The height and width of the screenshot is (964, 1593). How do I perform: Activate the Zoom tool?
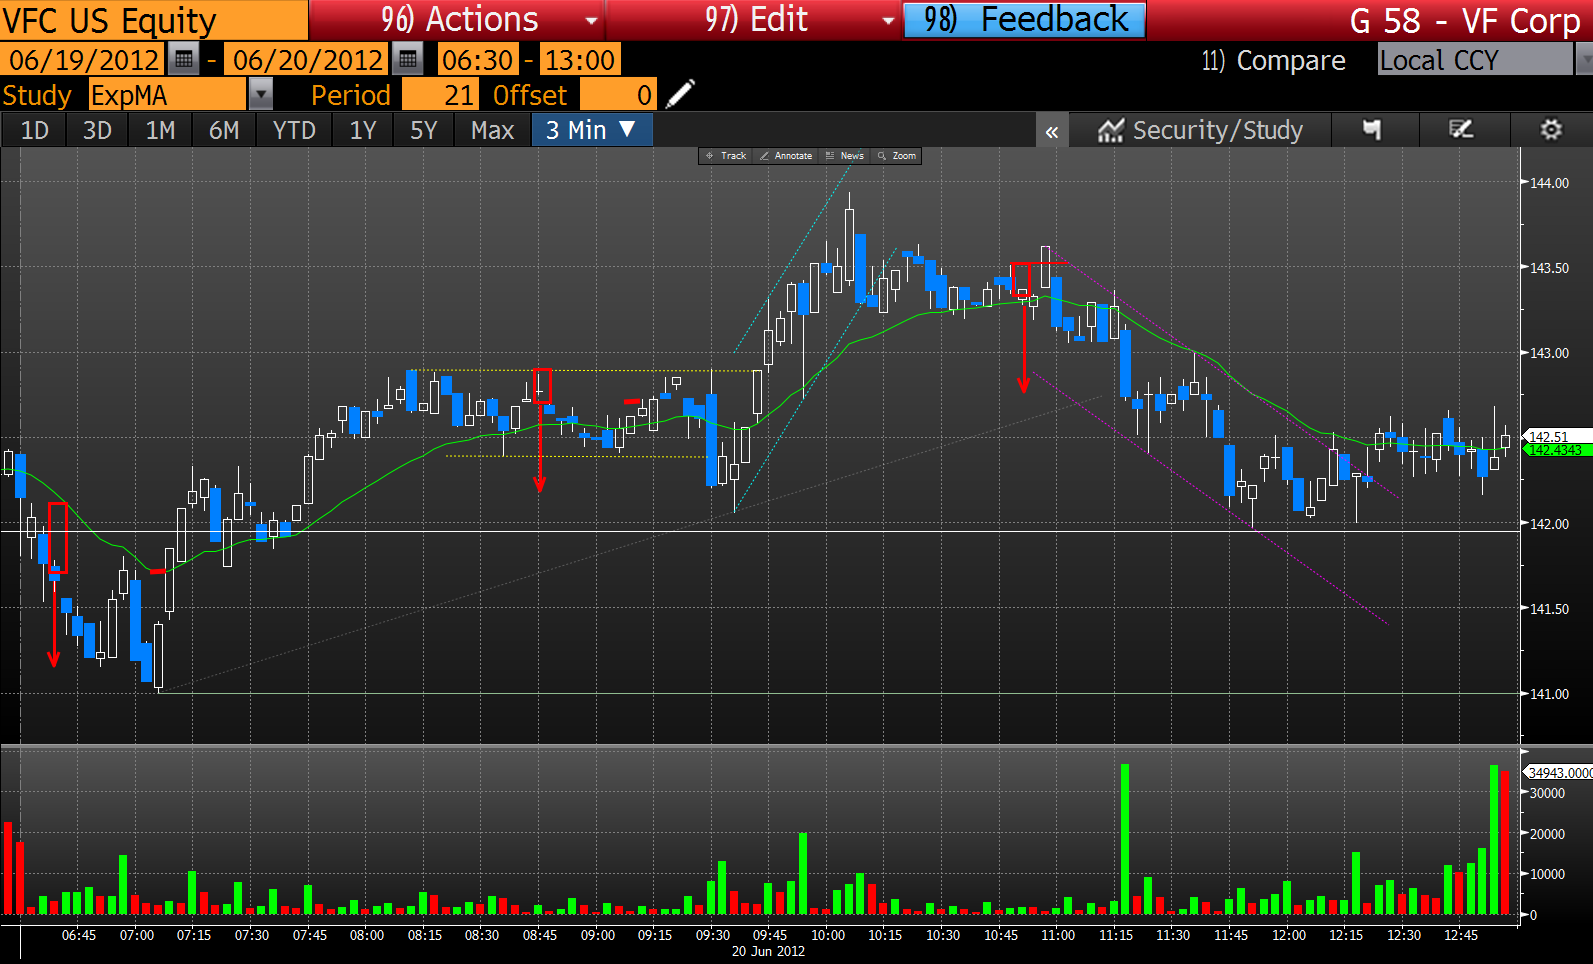tap(896, 156)
